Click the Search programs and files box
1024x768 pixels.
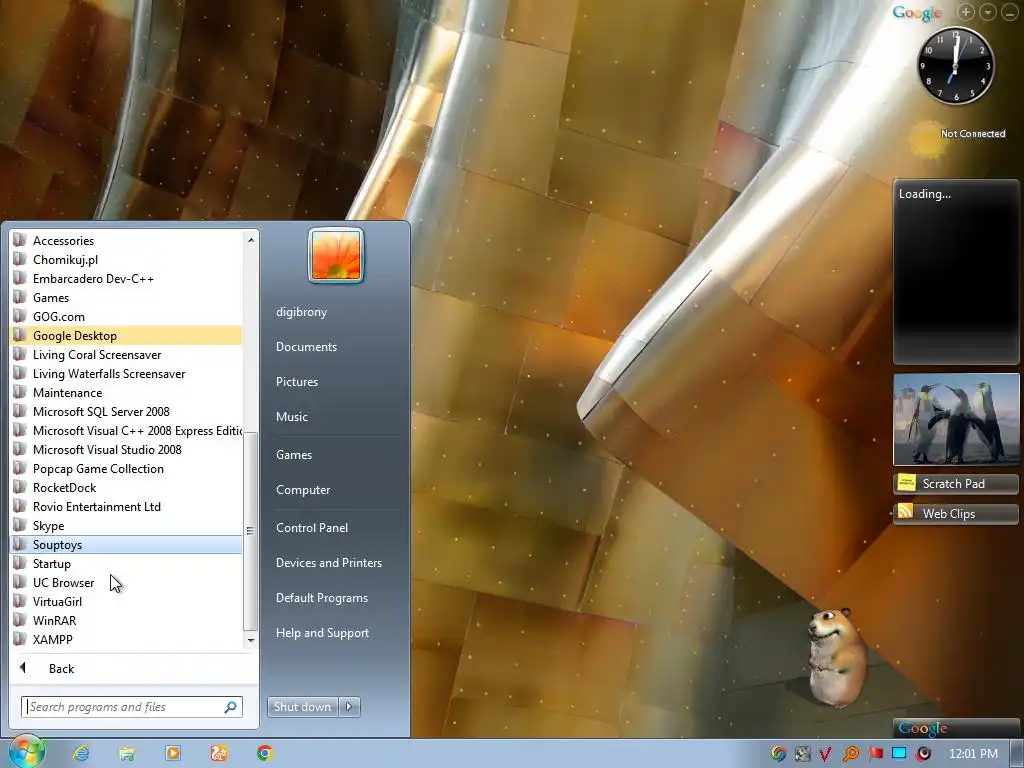click(x=132, y=707)
